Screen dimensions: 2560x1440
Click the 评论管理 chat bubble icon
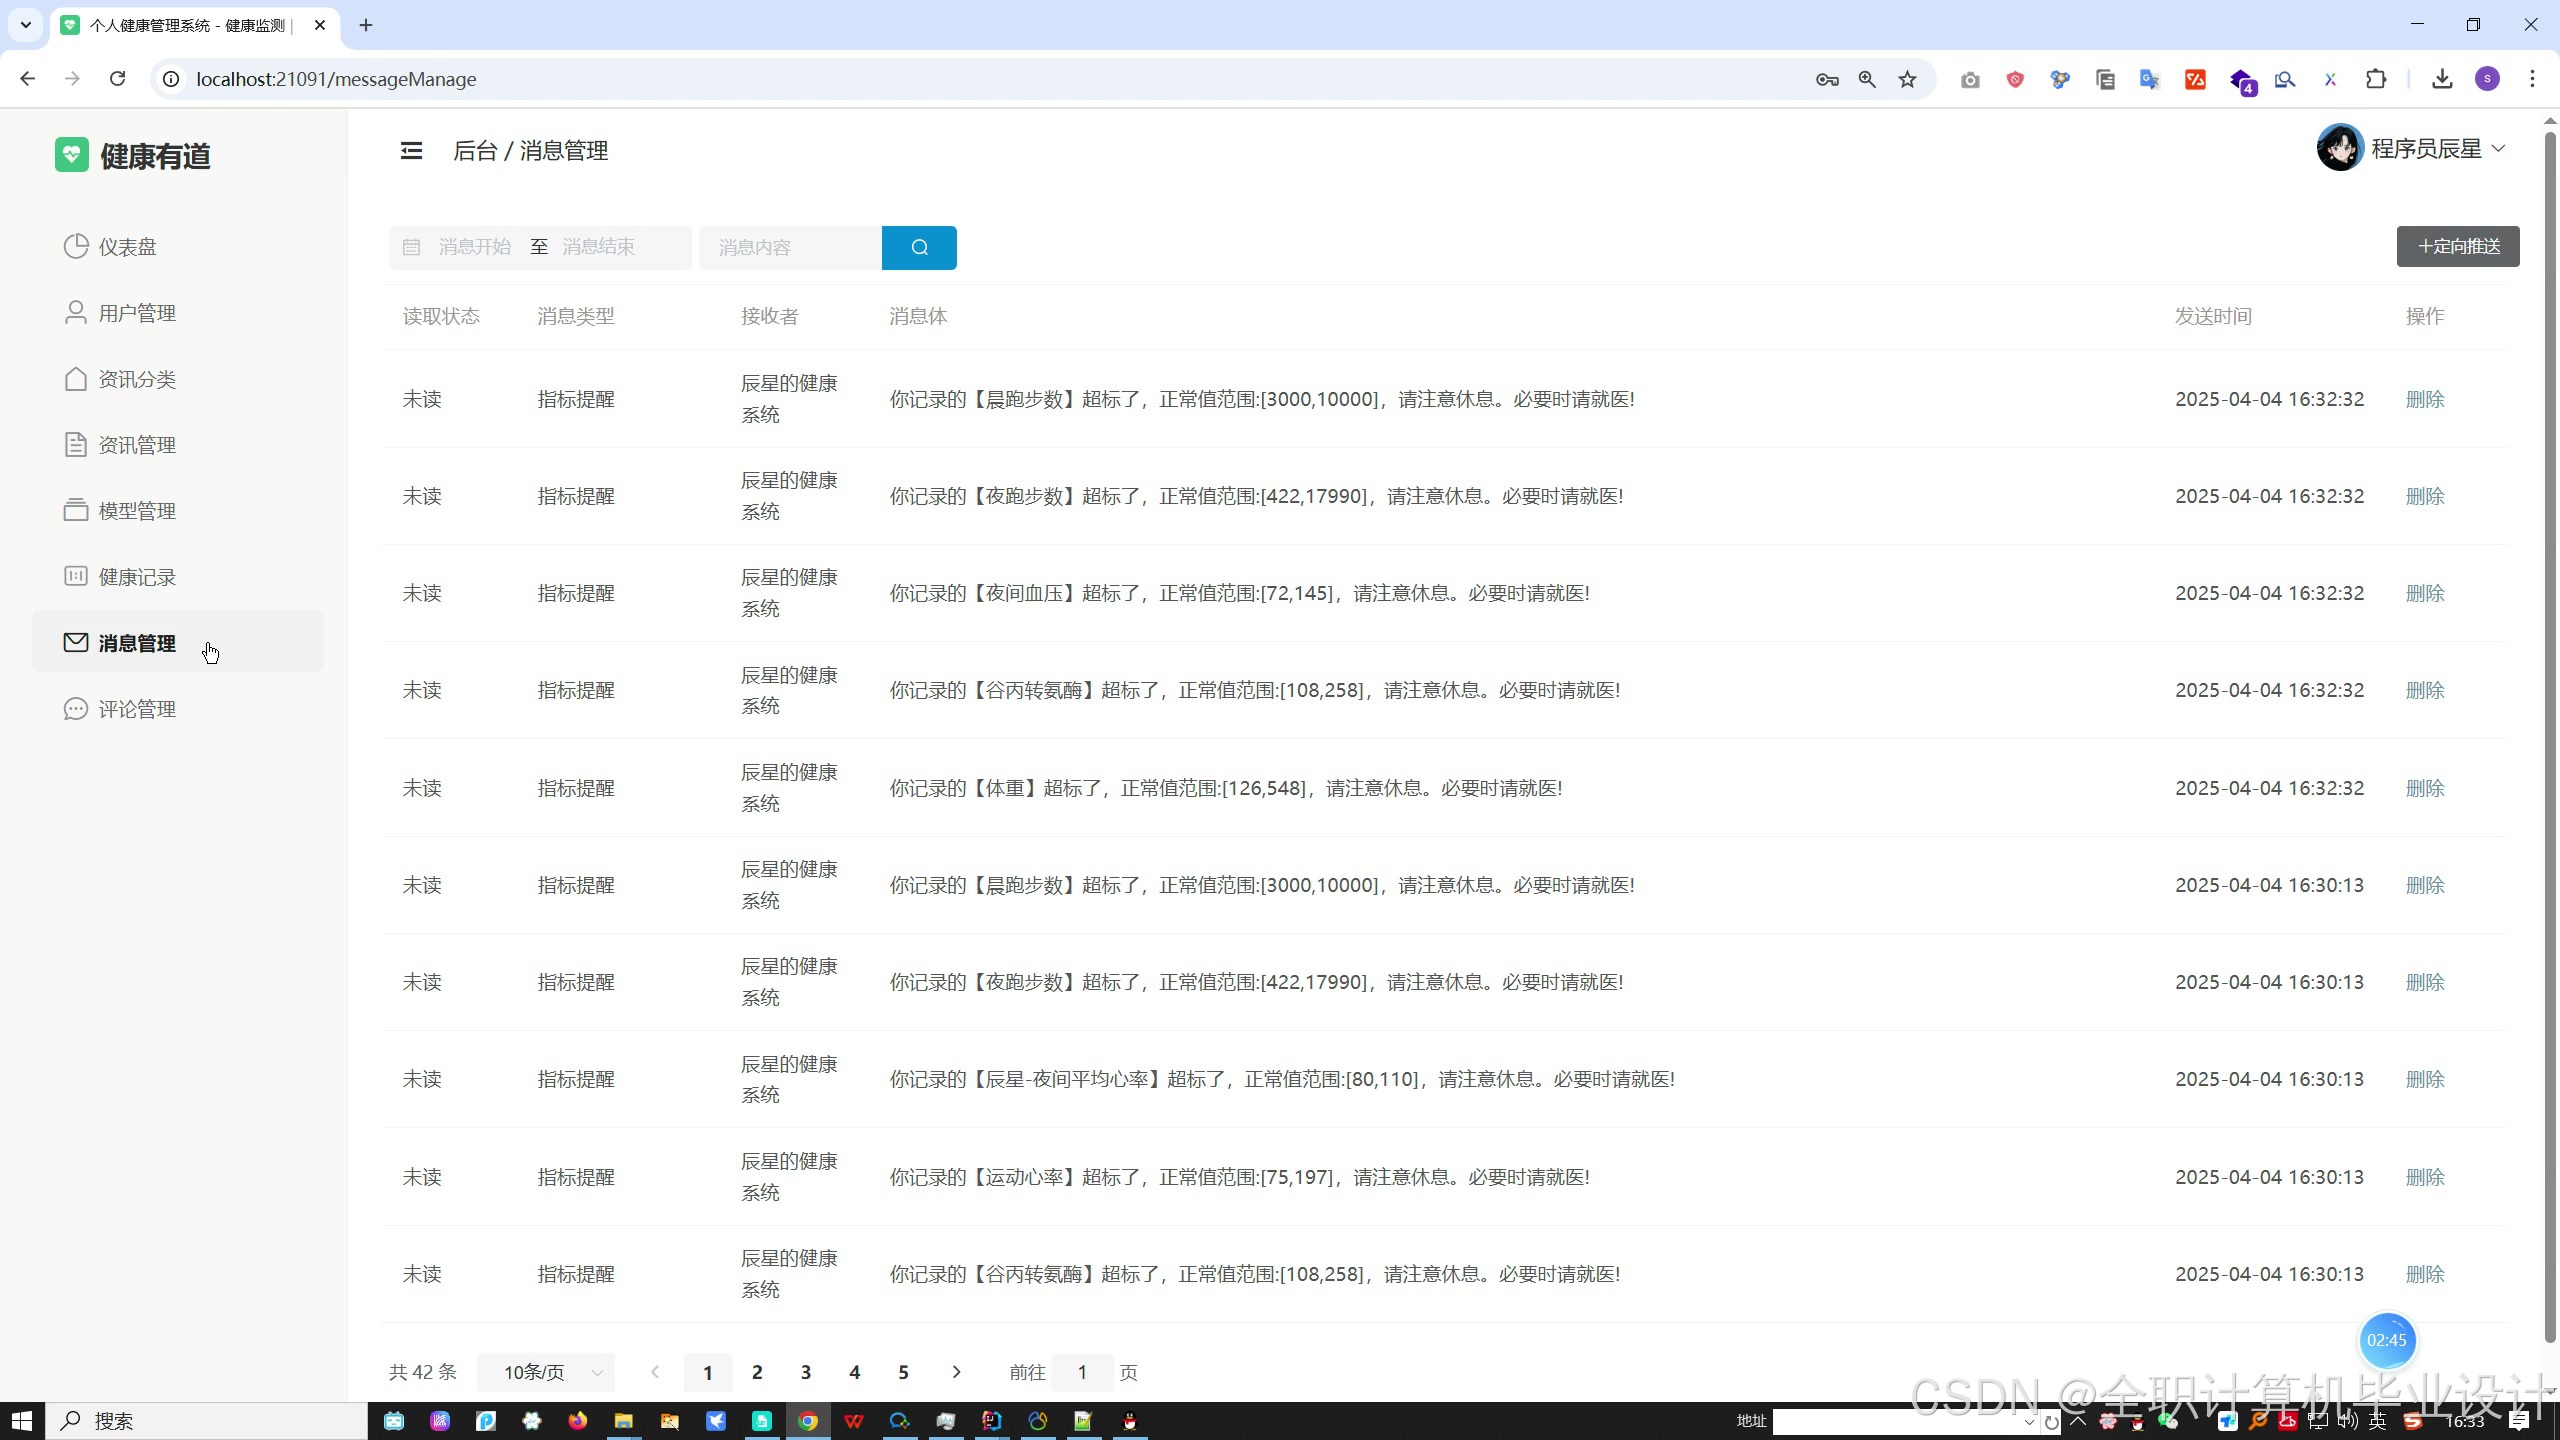click(76, 709)
